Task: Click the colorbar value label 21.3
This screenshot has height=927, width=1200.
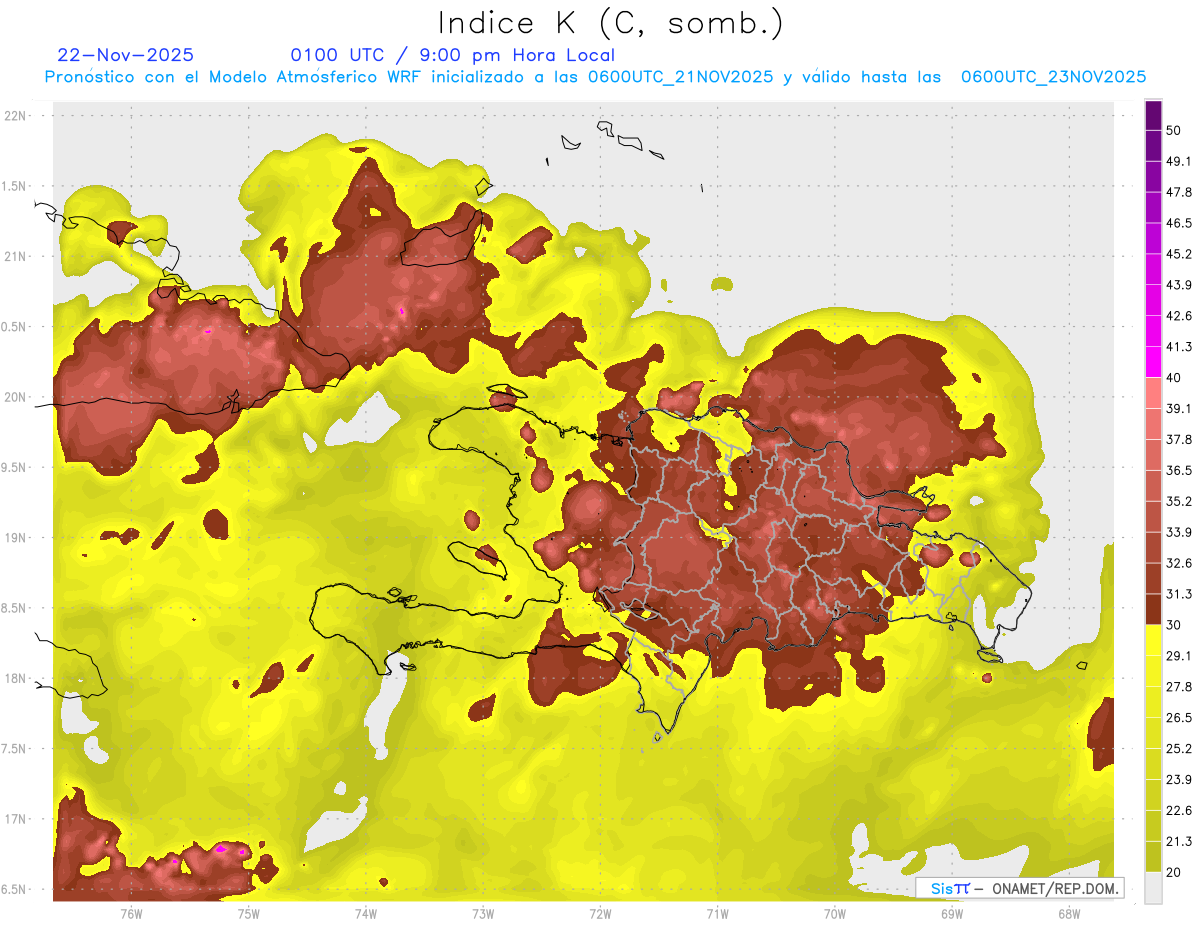Action: pos(1179,841)
